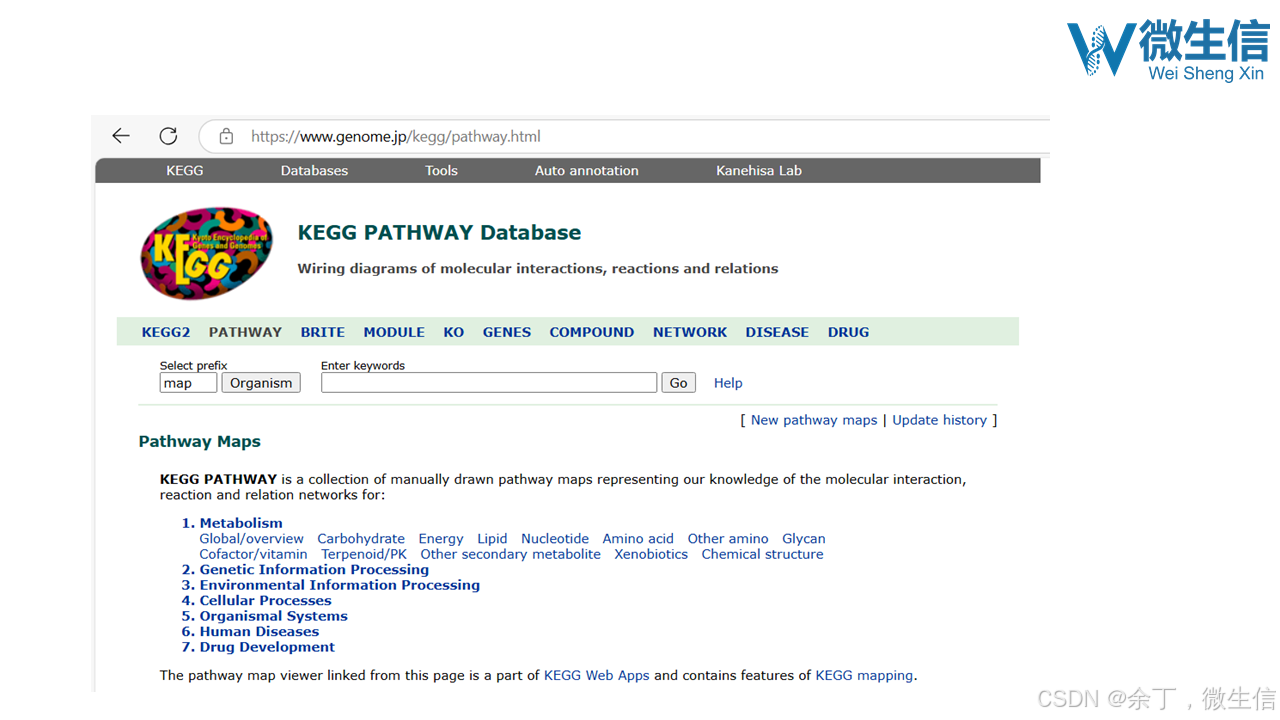1280x720 pixels.
Task: Switch to the COMPOUND tab
Action: [x=592, y=331]
